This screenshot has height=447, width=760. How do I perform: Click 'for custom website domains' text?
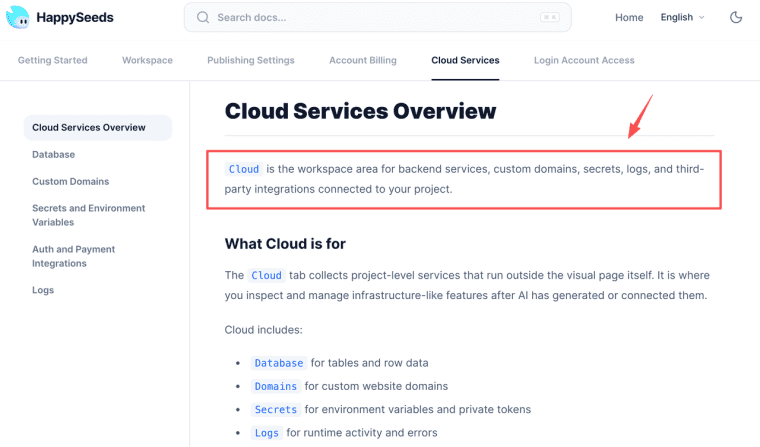coord(376,386)
